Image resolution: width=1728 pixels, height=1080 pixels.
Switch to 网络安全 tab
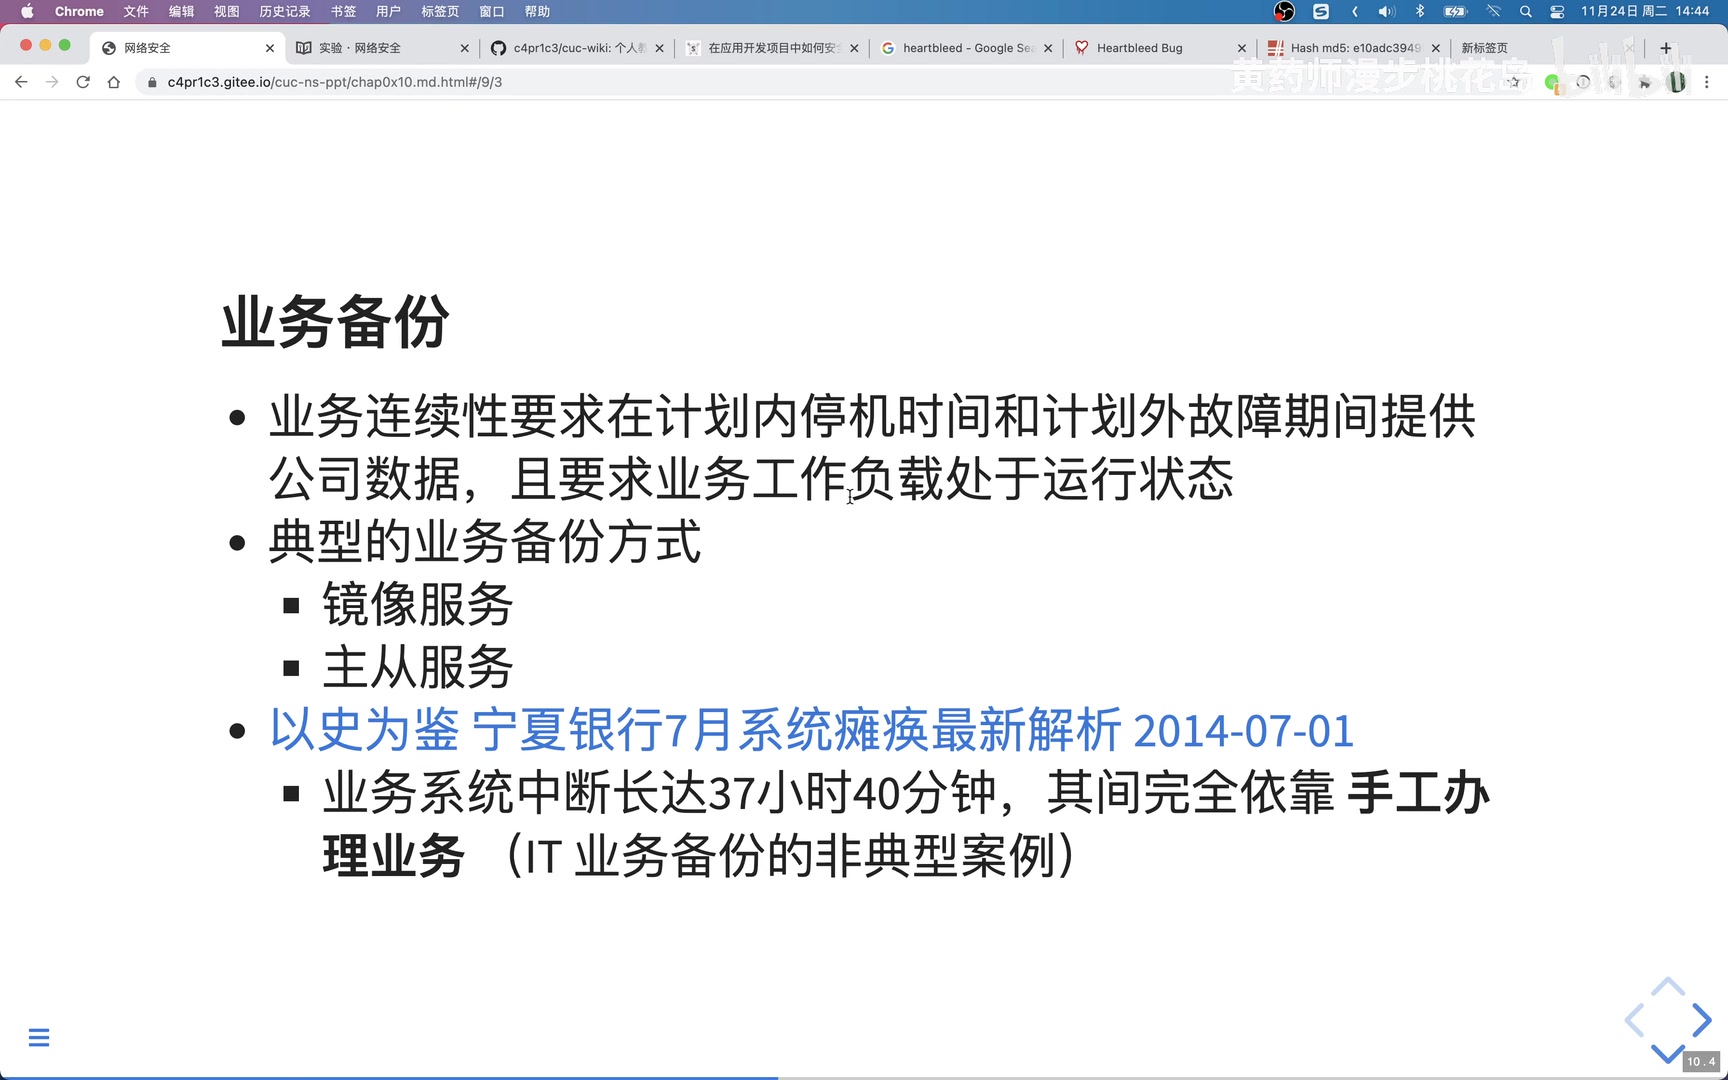(188, 48)
